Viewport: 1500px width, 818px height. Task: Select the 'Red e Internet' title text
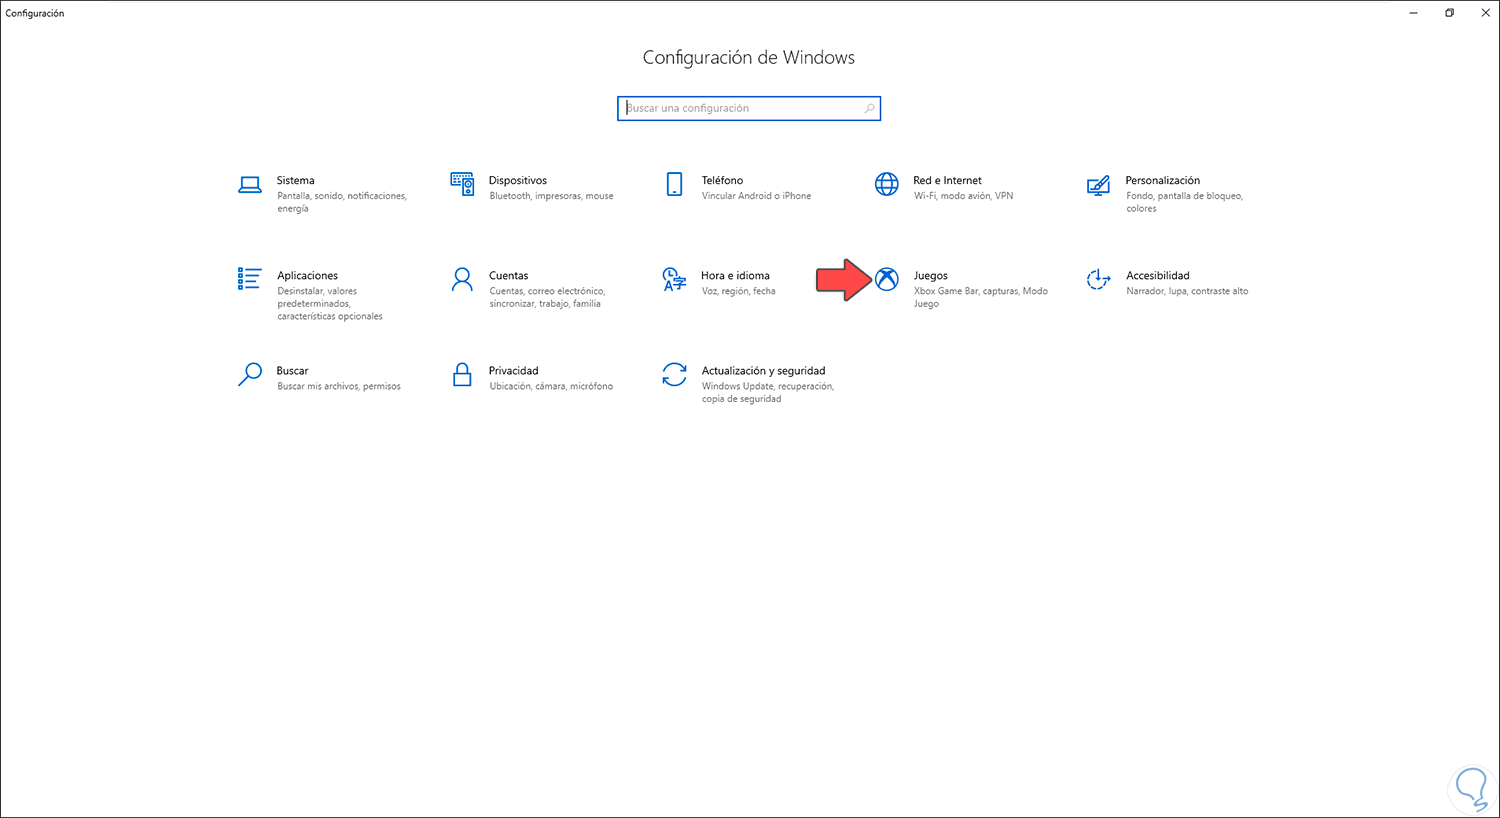point(947,180)
